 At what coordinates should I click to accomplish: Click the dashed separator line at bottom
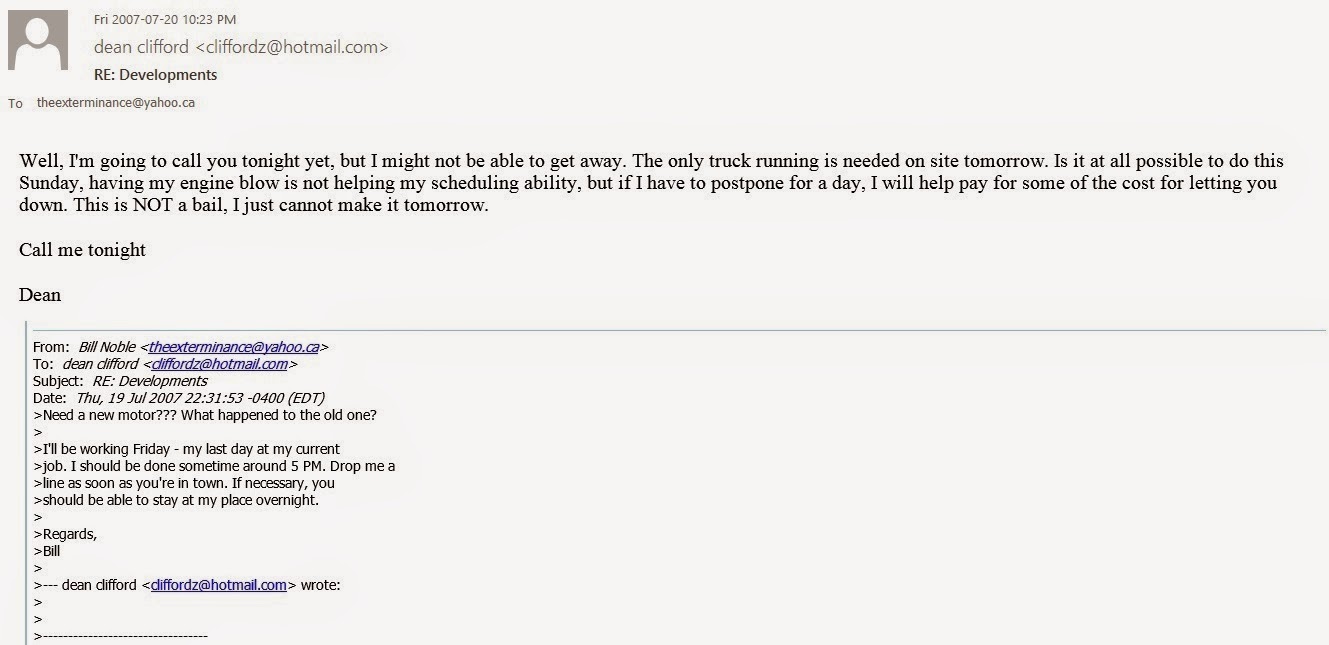pyautogui.click(x=122, y=636)
